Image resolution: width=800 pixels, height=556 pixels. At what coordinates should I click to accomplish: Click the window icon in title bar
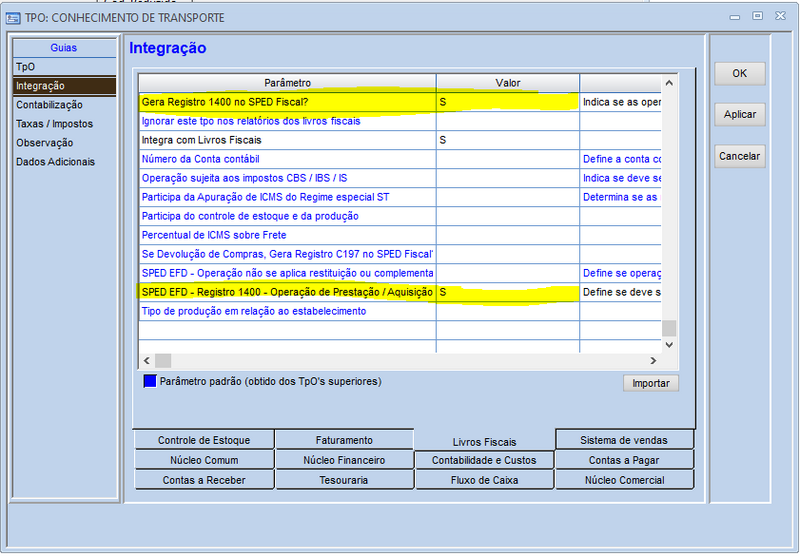pos(14,17)
